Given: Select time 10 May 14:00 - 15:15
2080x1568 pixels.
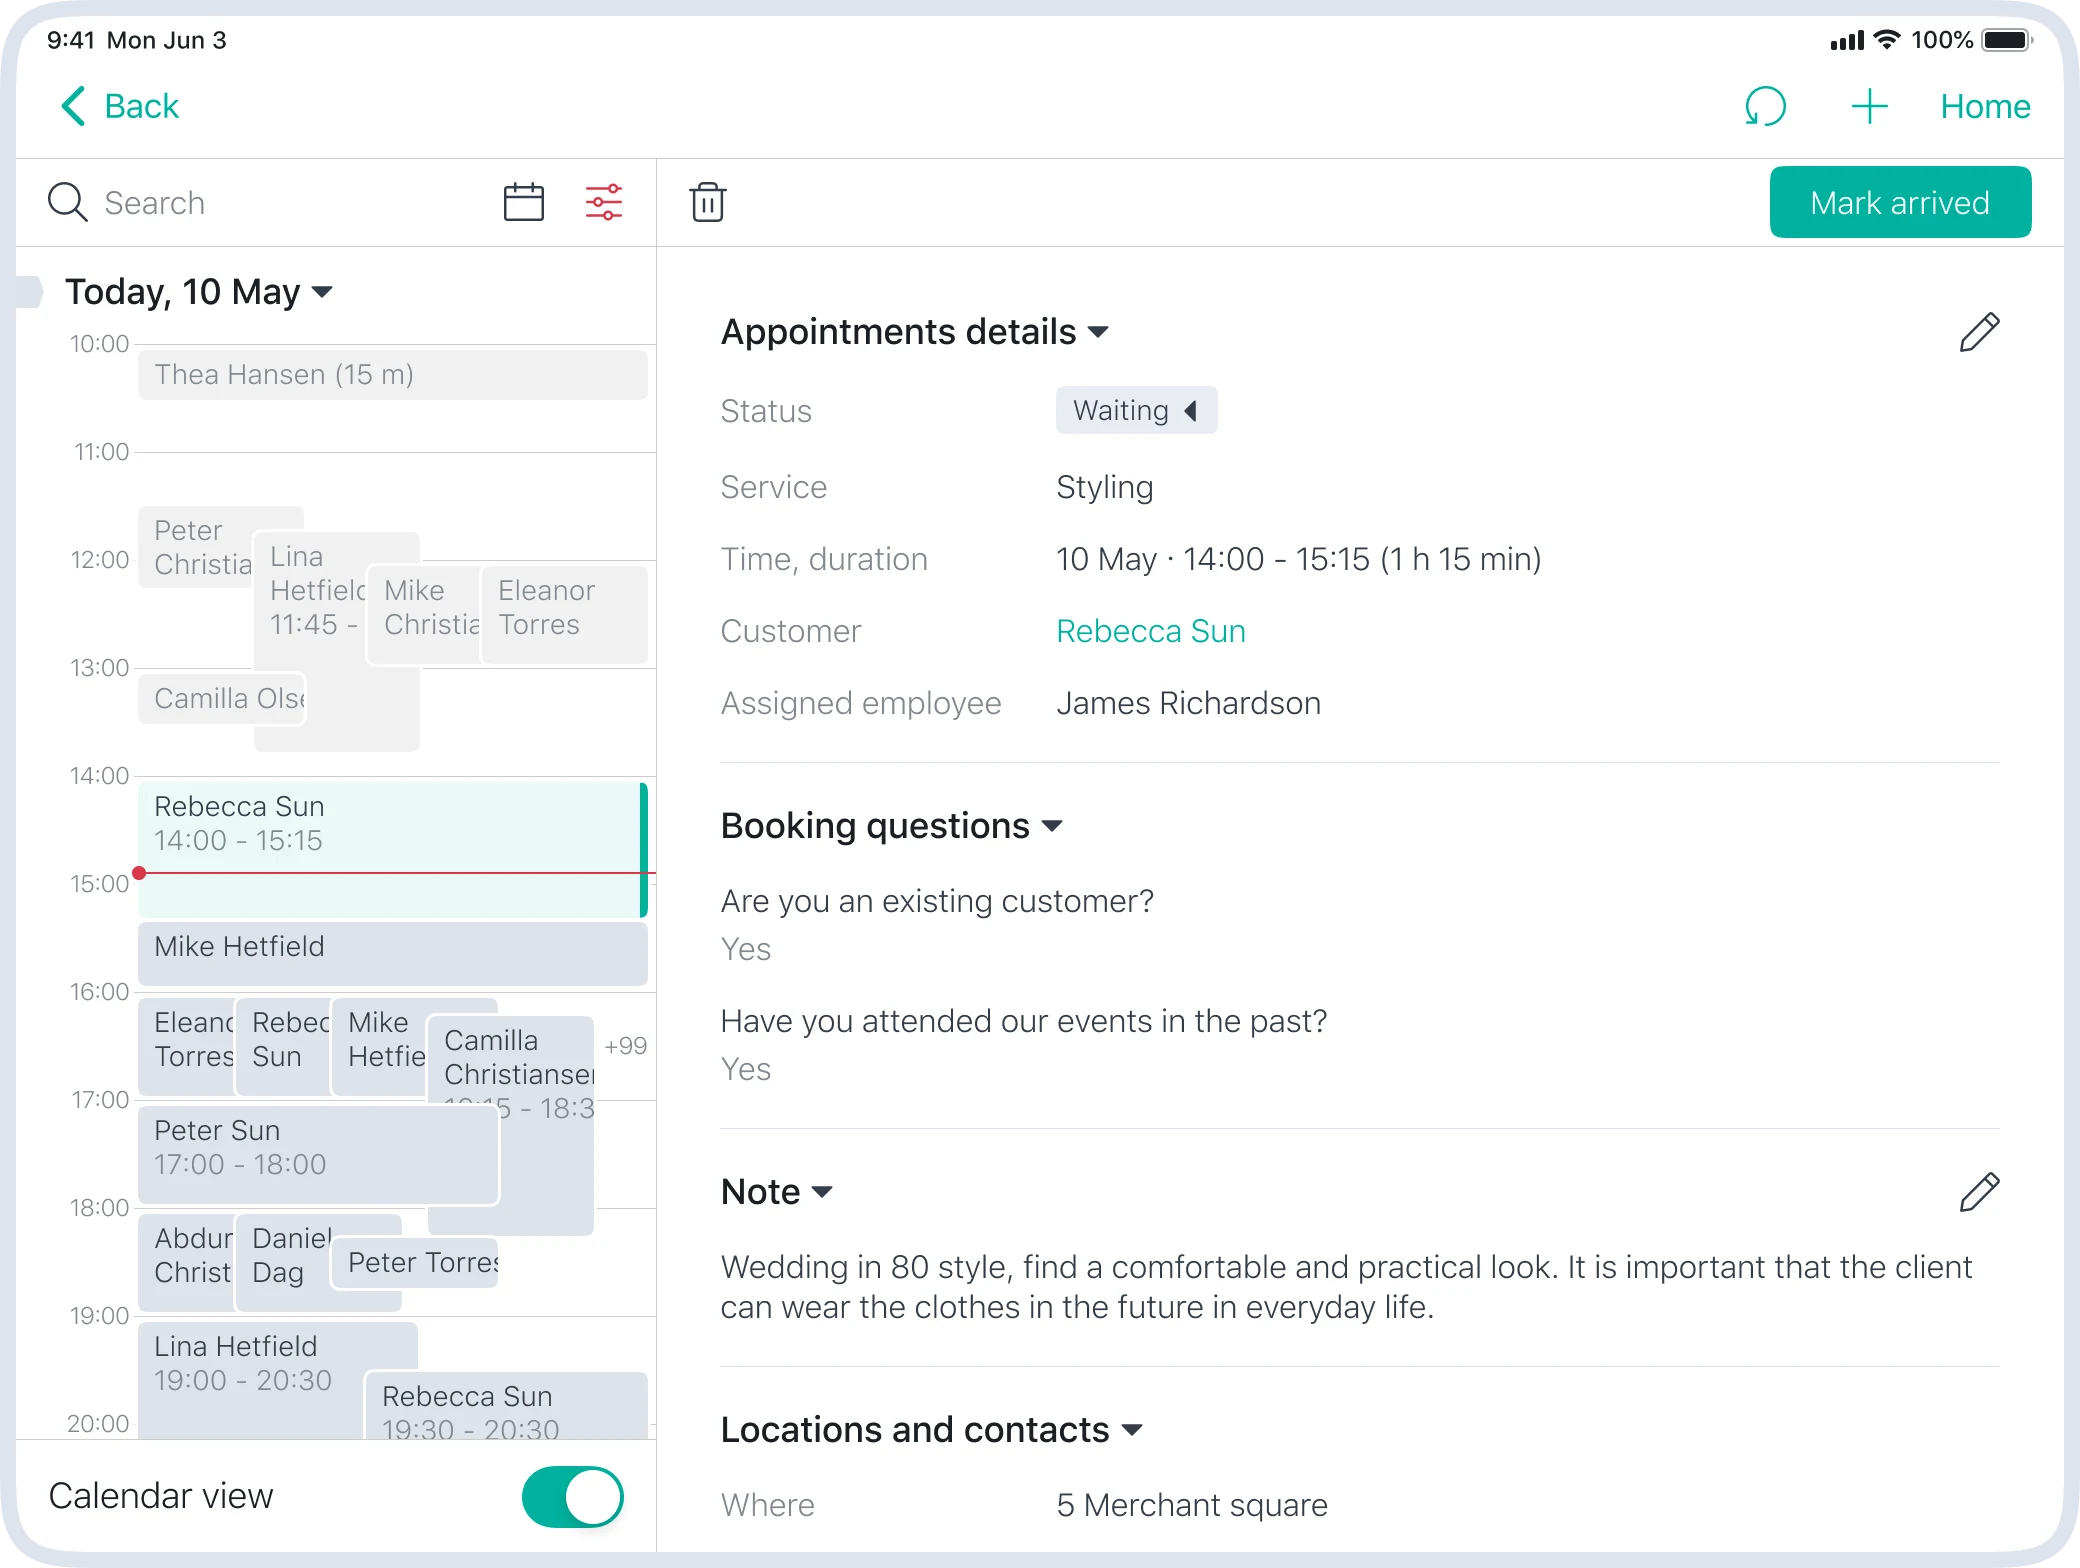Looking at the screenshot, I should pos(1298,559).
